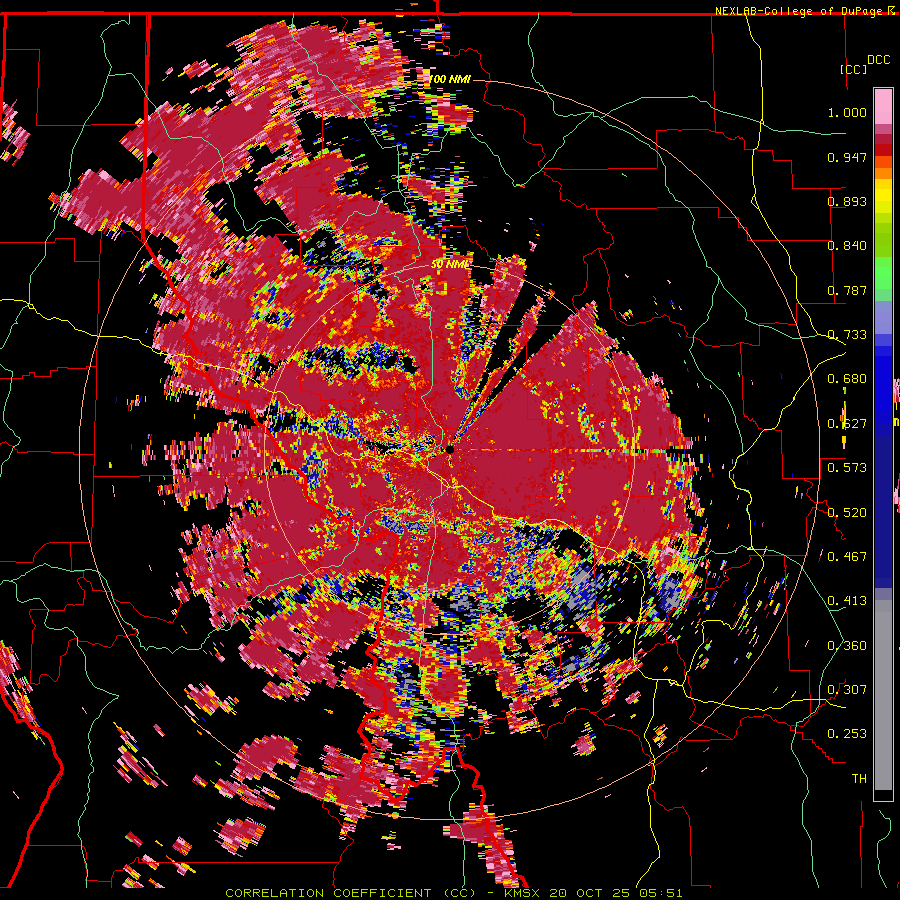
Task: Click the DCC legend heading
Action: tap(878, 60)
